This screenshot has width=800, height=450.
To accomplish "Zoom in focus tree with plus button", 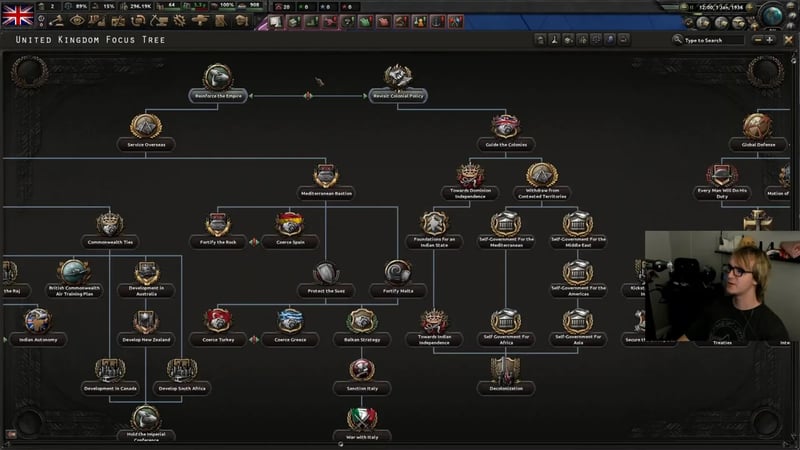I will pyautogui.click(x=769, y=40).
